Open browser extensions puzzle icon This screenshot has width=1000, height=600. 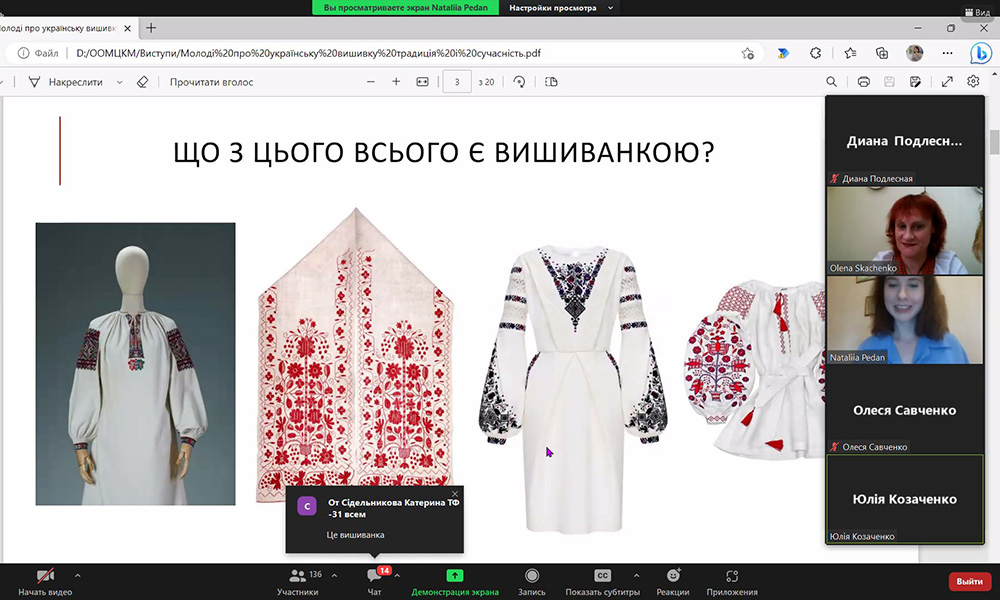(815, 54)
